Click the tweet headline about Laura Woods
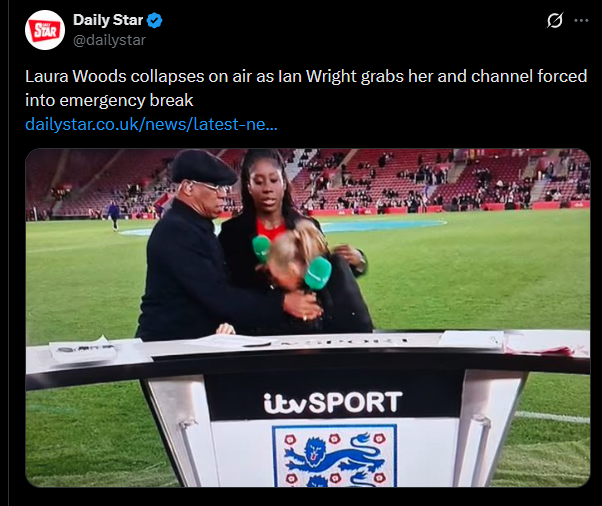 (306, 88)
